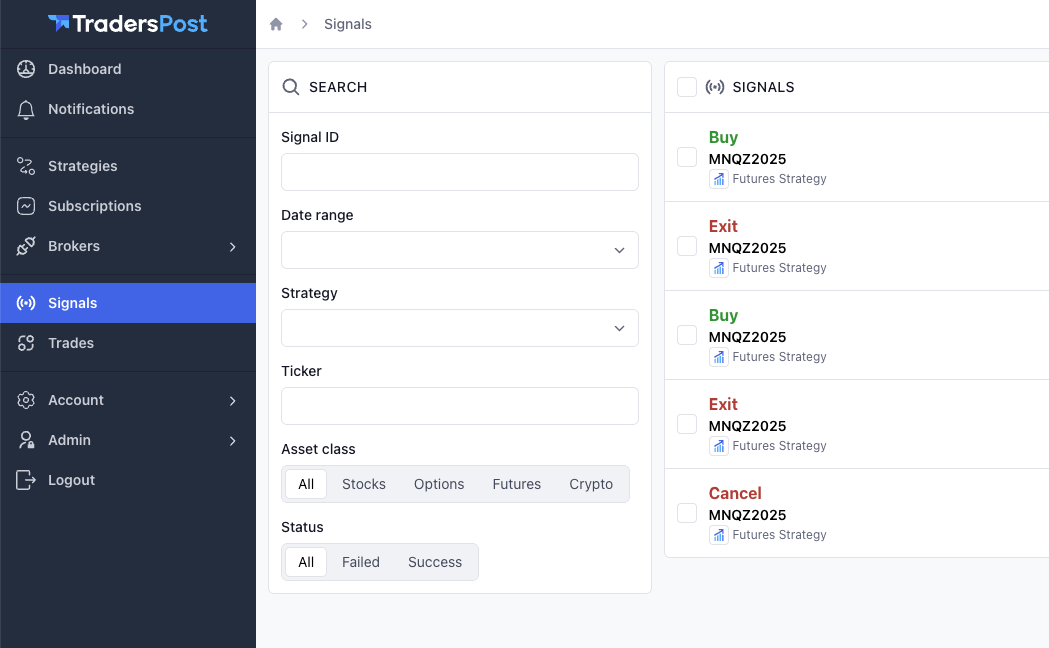Screen dimensions: 1049x648
Task: Open the Trades page icon
Action: tap(27, 343)
